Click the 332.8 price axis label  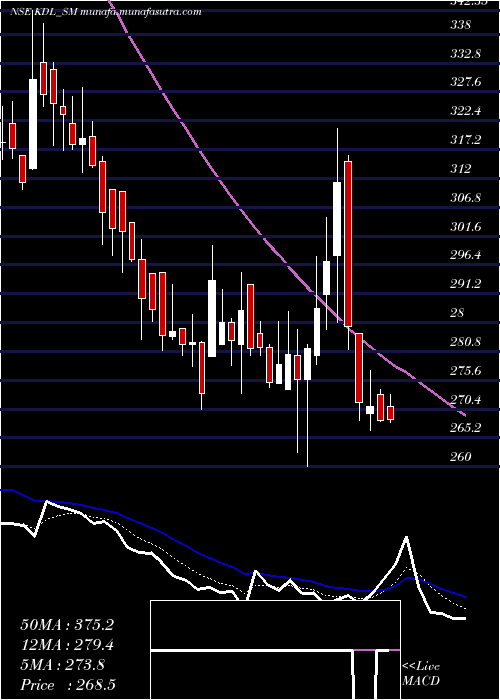point(465,54)
